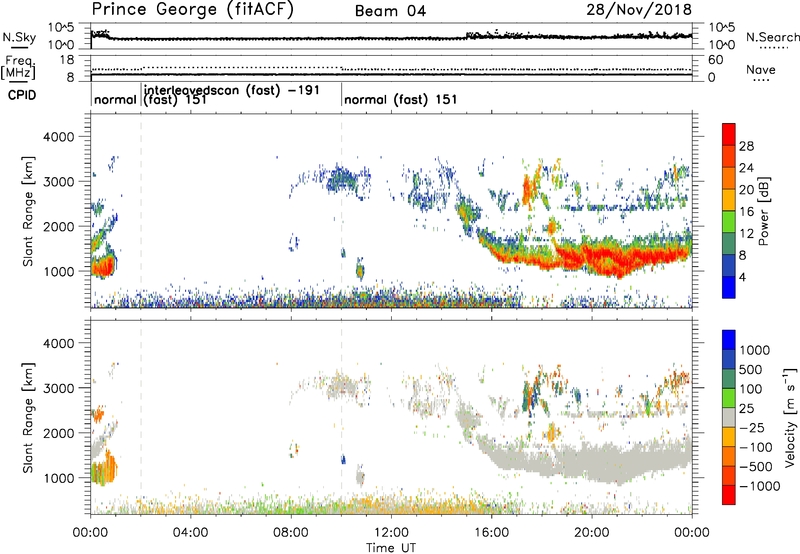This screenshot has width=800, height=554.
Task: Click the dark blue bottom swatch on Power colorbar
Action: 729,287
